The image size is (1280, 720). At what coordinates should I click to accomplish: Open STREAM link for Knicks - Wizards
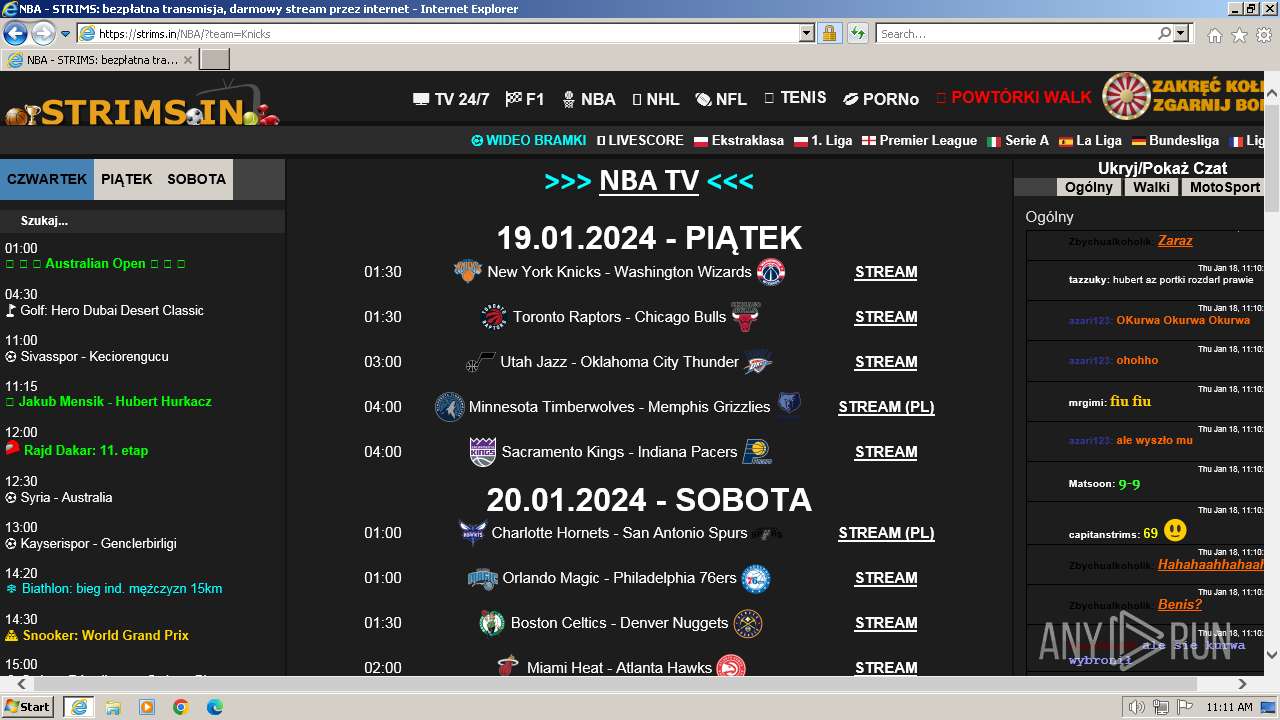(886, 272)
